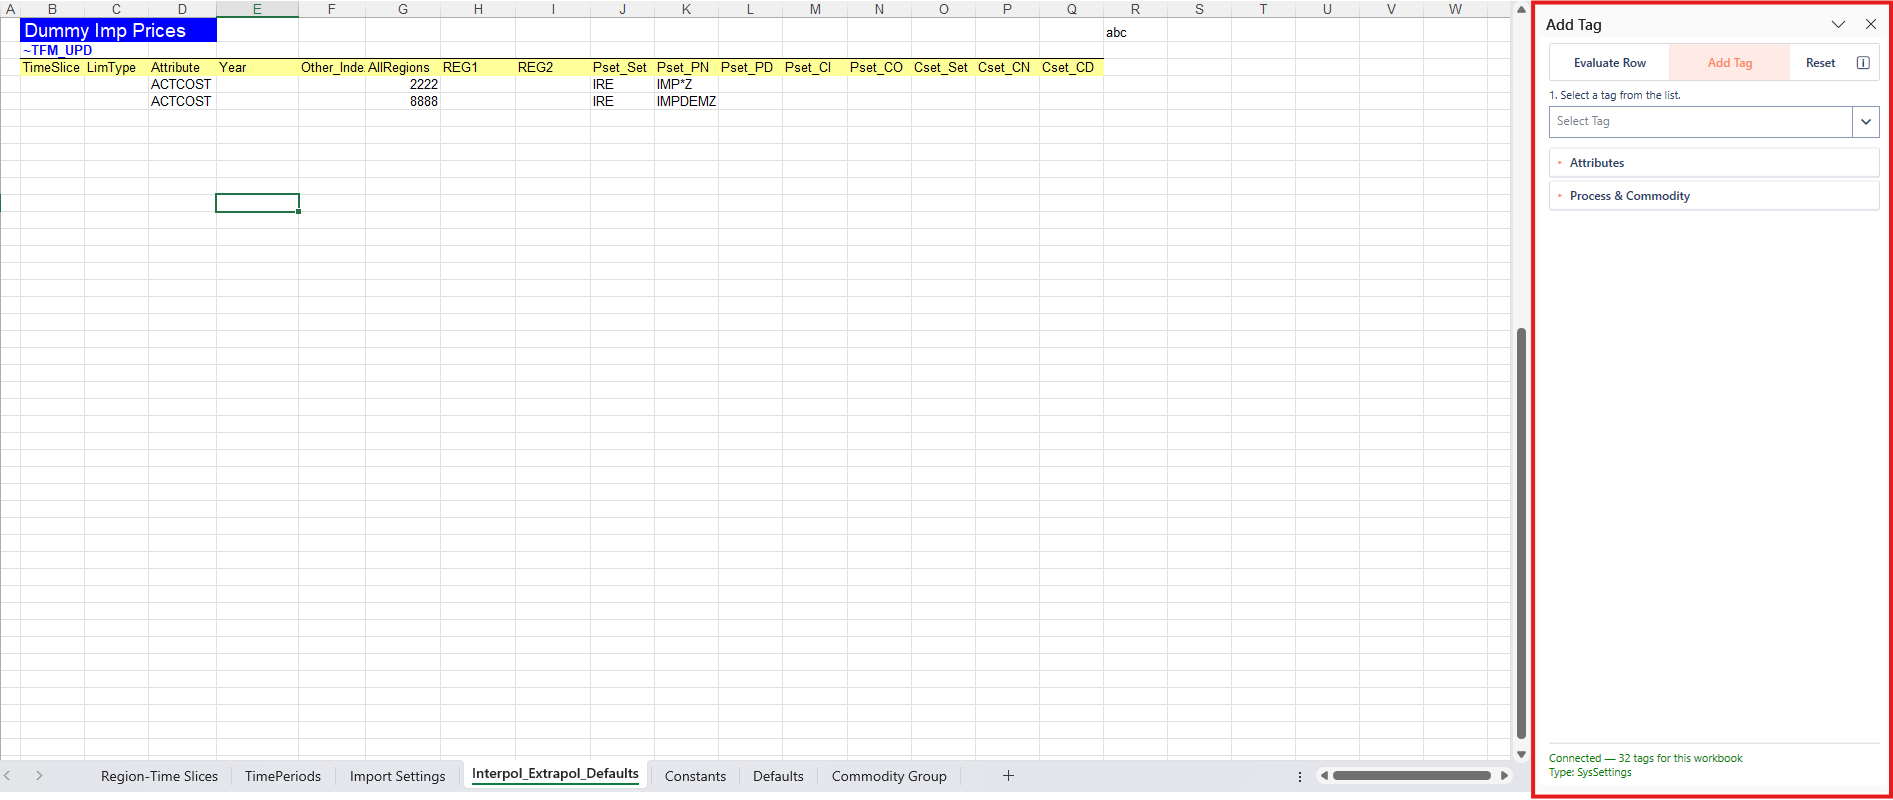Viewport: 1893px width, 800px height.
Task: Select the REG1 header cell
Action: click(478, 67)
